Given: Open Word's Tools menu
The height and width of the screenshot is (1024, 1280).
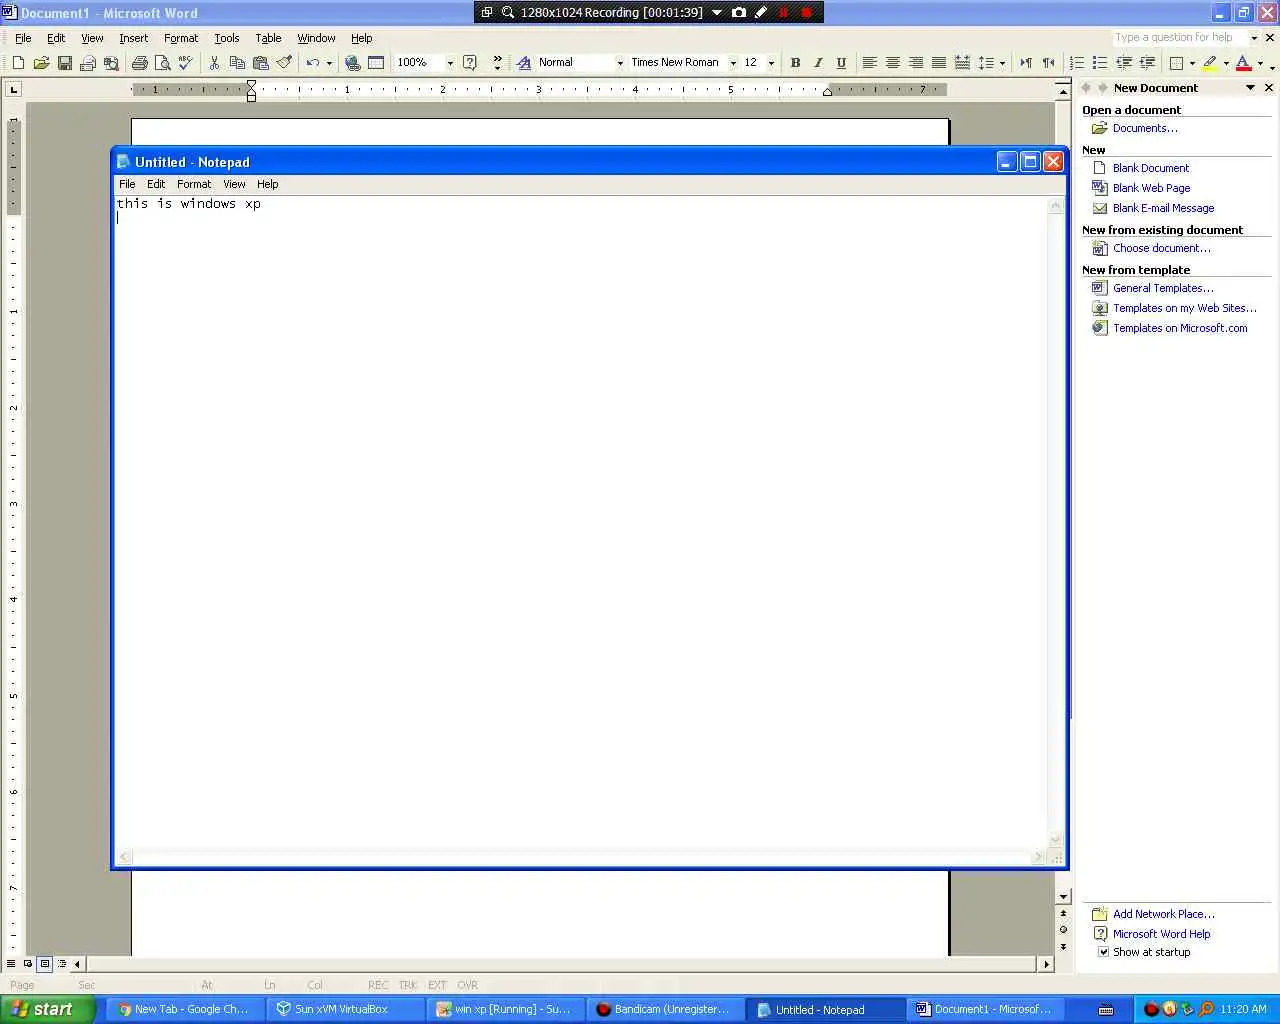Looking at the screenshot, I should pos(227,38).
